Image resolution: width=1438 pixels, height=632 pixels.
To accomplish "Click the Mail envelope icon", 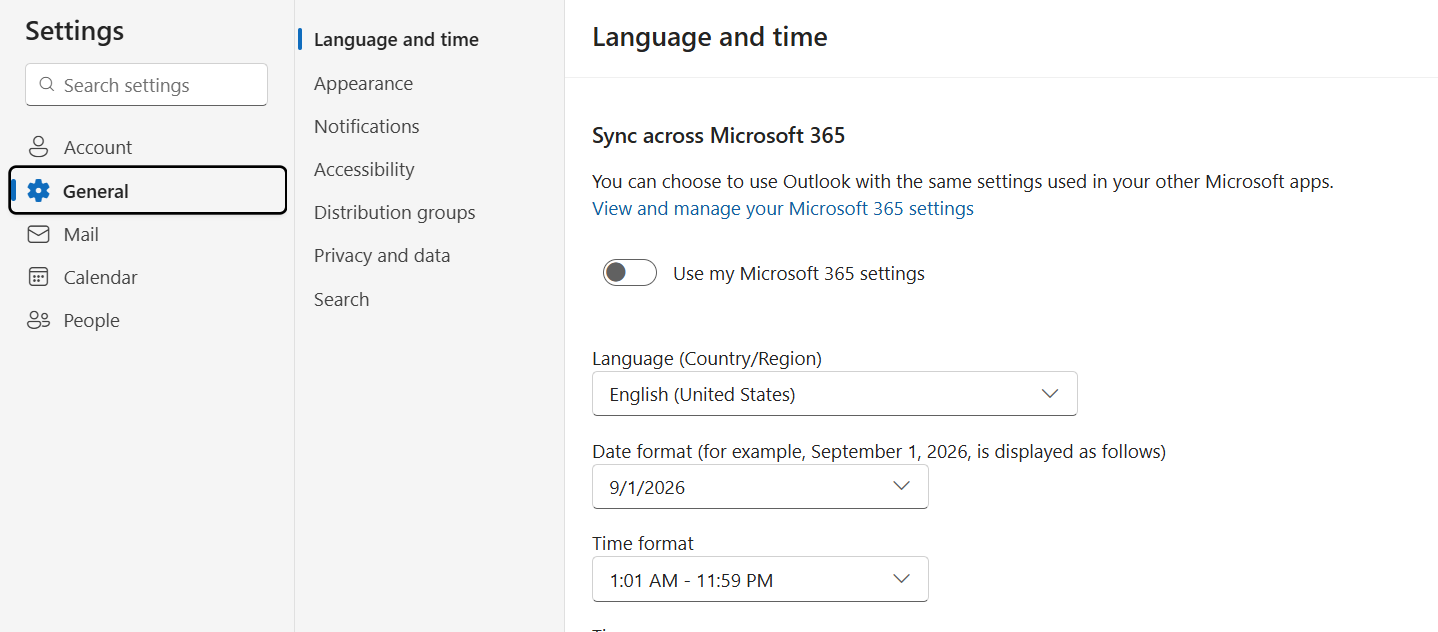I will (x=38, y=234).
